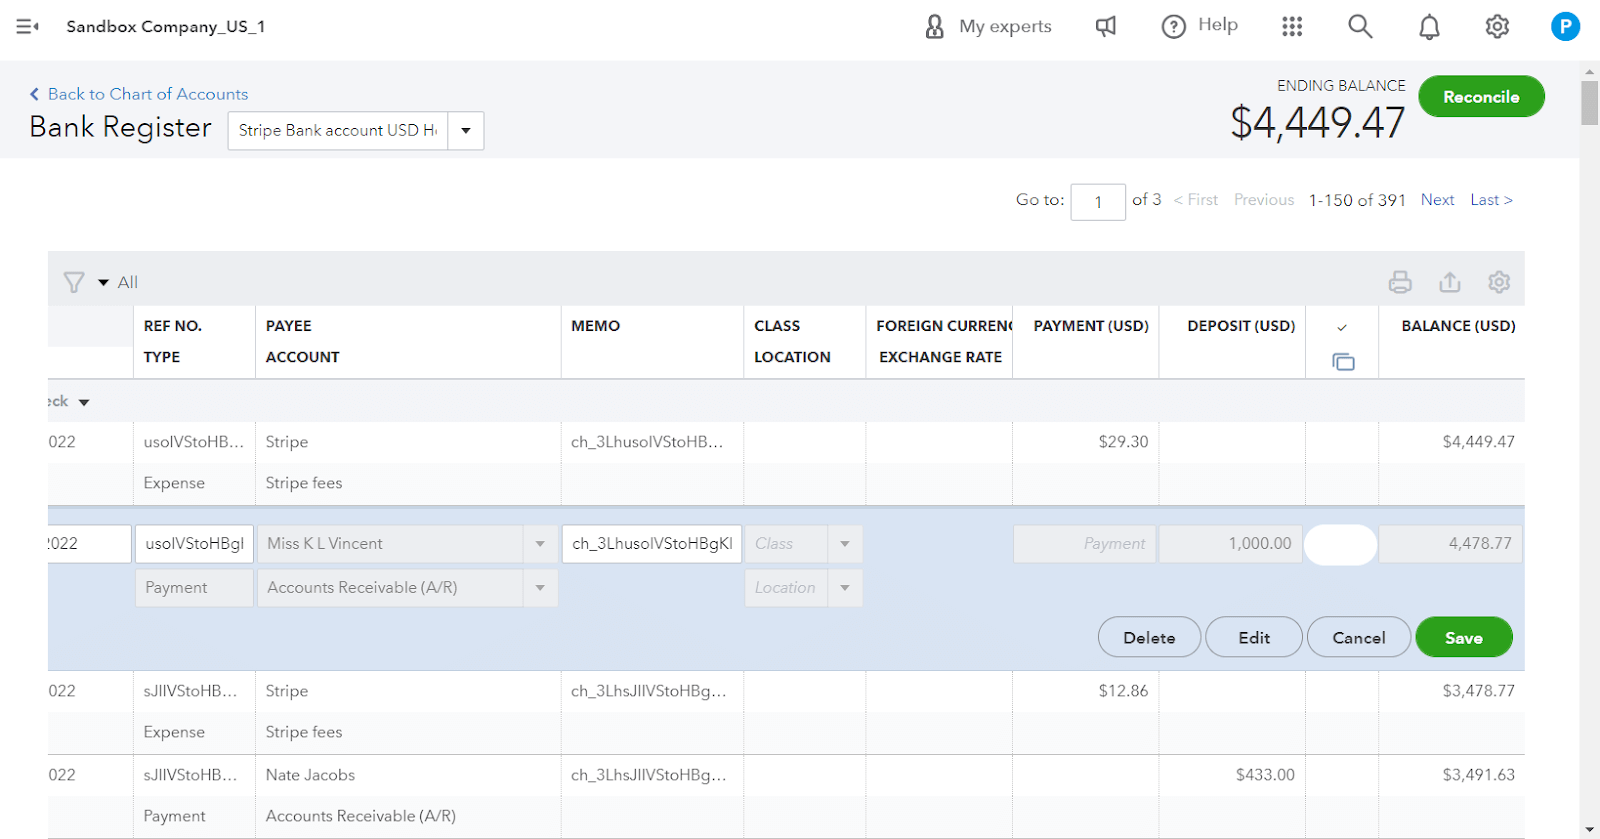
Task: Toggle the left navigation menu icon
Action: 28,27
